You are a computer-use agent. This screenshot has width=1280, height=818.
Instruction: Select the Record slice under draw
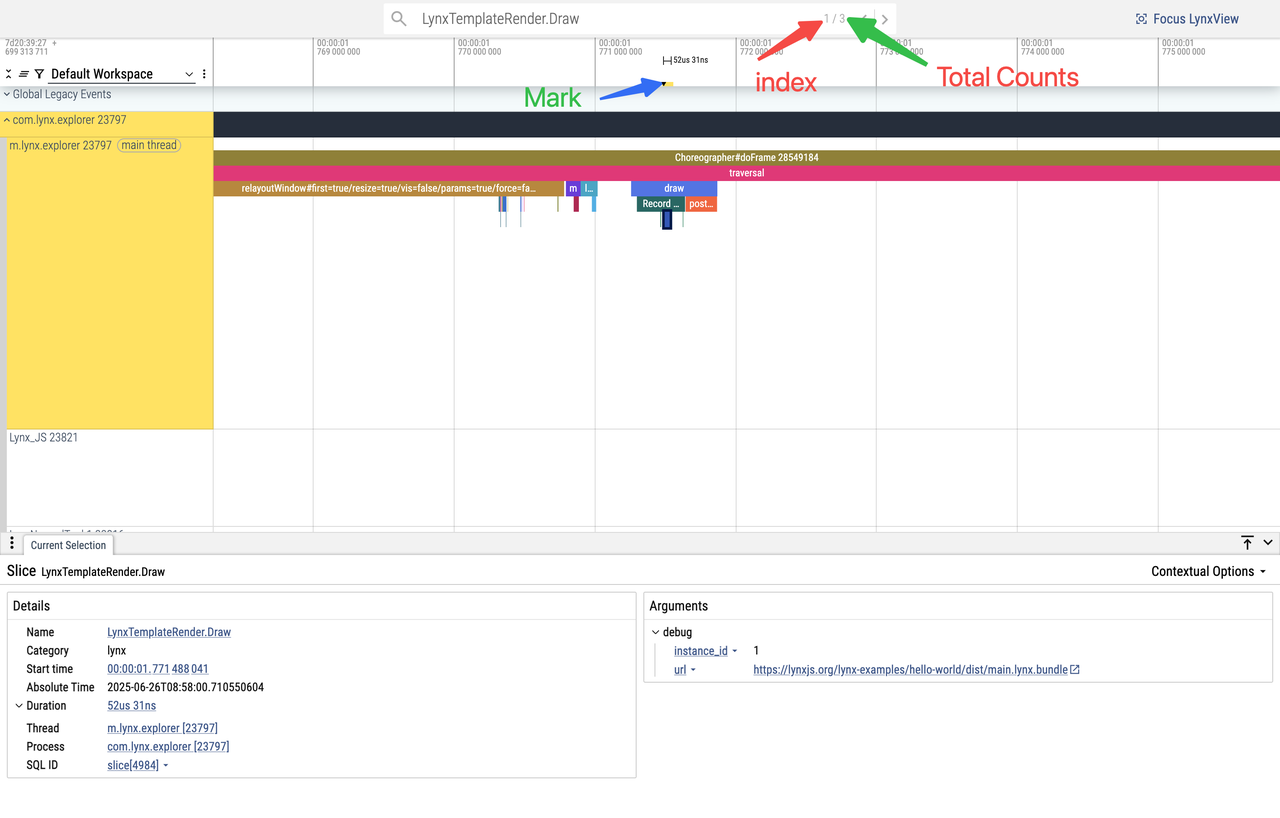point(660,204)
